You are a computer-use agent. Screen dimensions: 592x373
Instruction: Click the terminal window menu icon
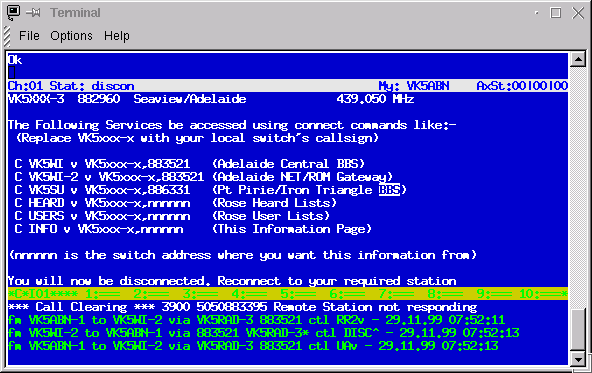(13, 13)
